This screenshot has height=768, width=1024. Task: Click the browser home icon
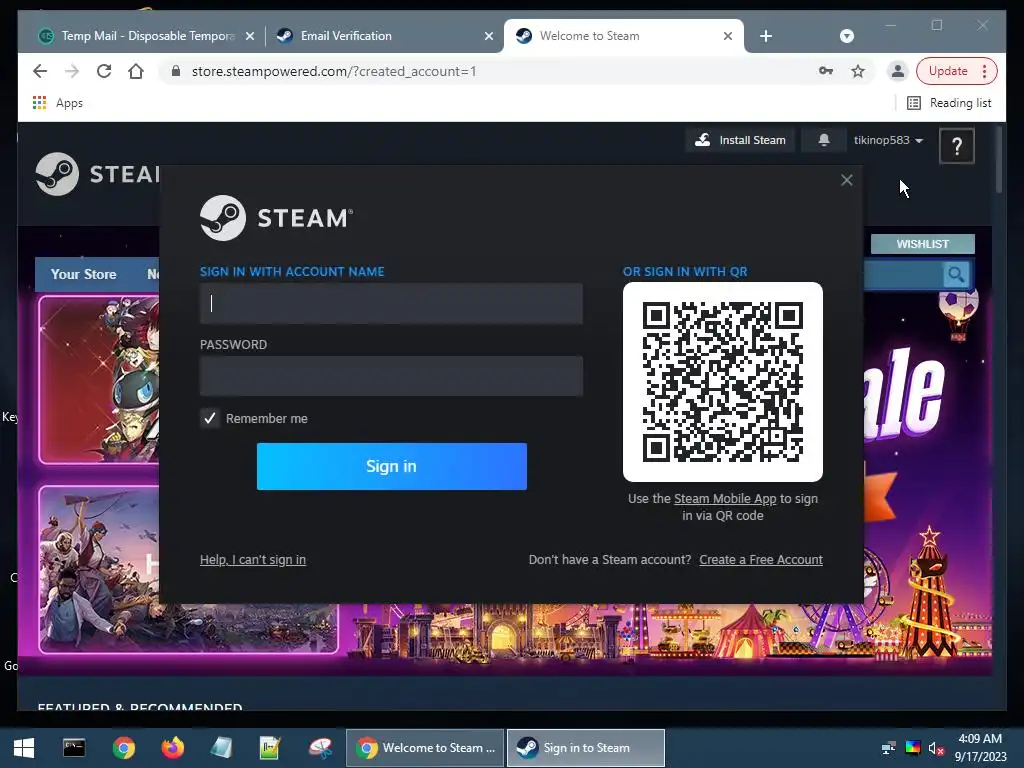(x=136, y=71)
